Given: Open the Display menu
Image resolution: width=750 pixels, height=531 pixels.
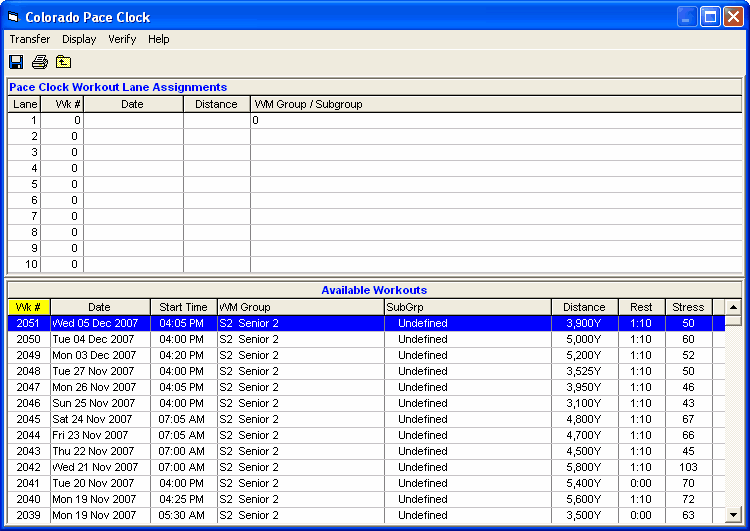Looking at the screenshot, I should (x=79, y=39).
